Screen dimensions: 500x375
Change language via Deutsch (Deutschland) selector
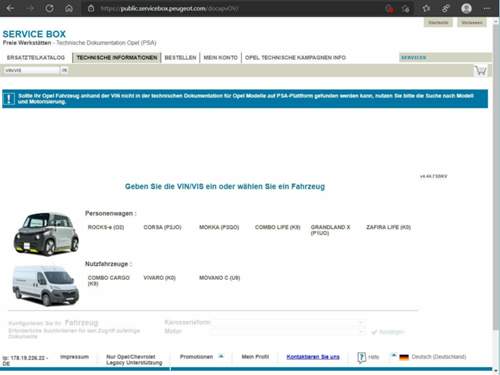439,357
